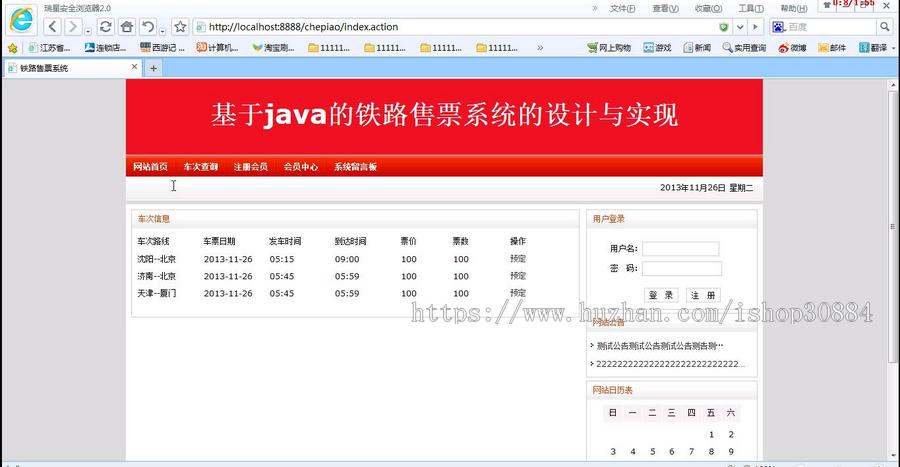Click the undo closed tab icon
The height and width of the screenshot is (467, 900).
click(148, 26)
